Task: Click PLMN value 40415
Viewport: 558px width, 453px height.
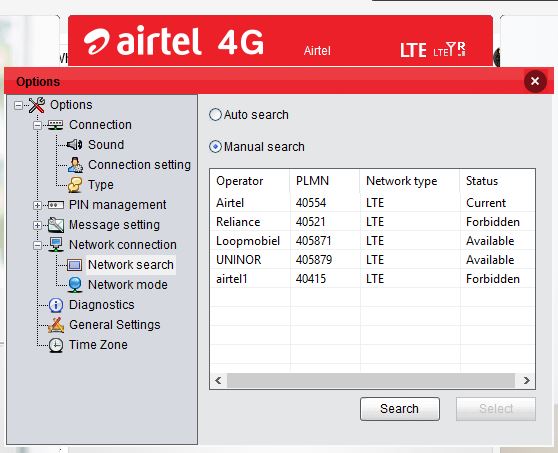Action: pyautogui.click(x=311, y=279)
